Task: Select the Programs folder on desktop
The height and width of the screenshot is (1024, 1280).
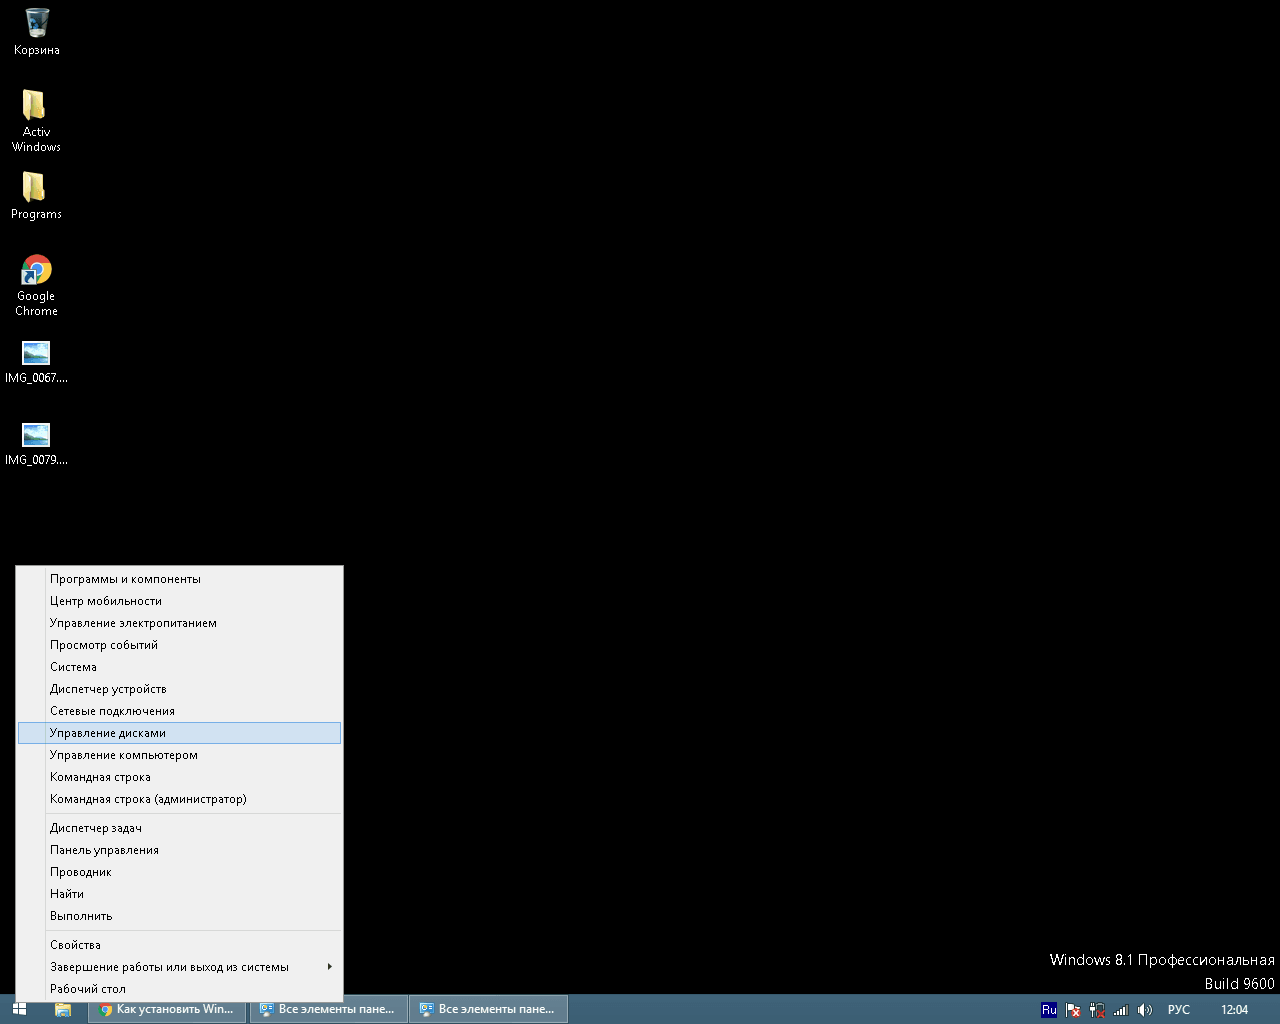Action: click(36, 195)
